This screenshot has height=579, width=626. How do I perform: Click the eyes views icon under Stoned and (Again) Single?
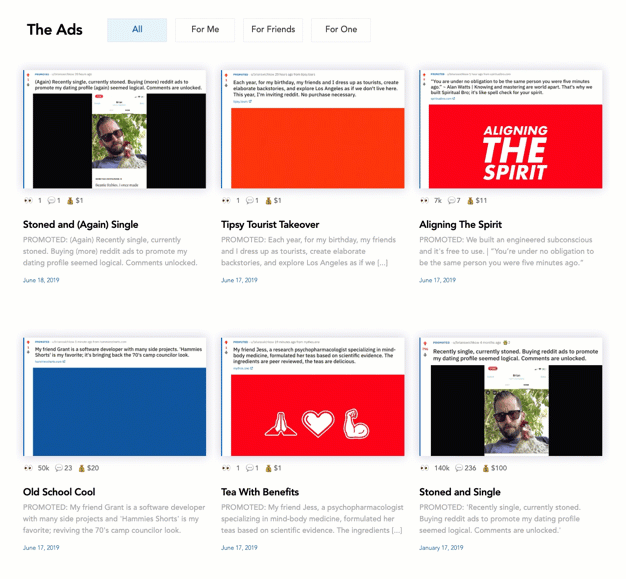[28, 200]
